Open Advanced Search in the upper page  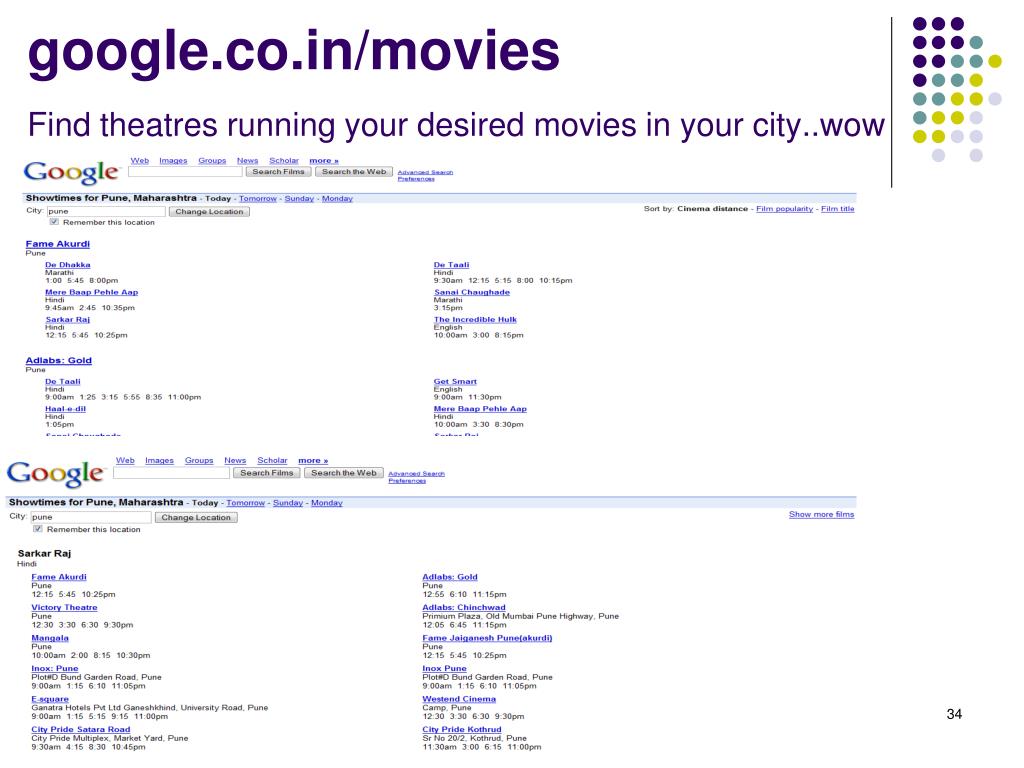[x=425, y=172]
